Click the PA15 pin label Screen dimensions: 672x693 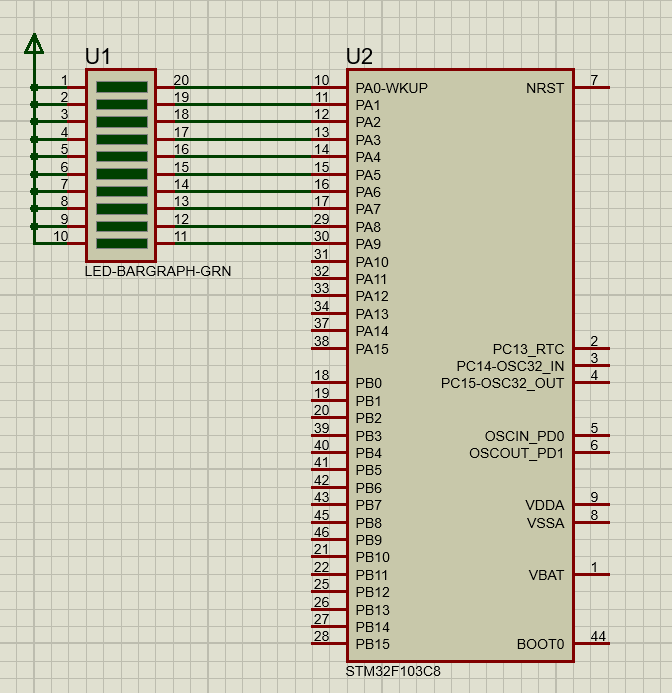coord(372,349)
